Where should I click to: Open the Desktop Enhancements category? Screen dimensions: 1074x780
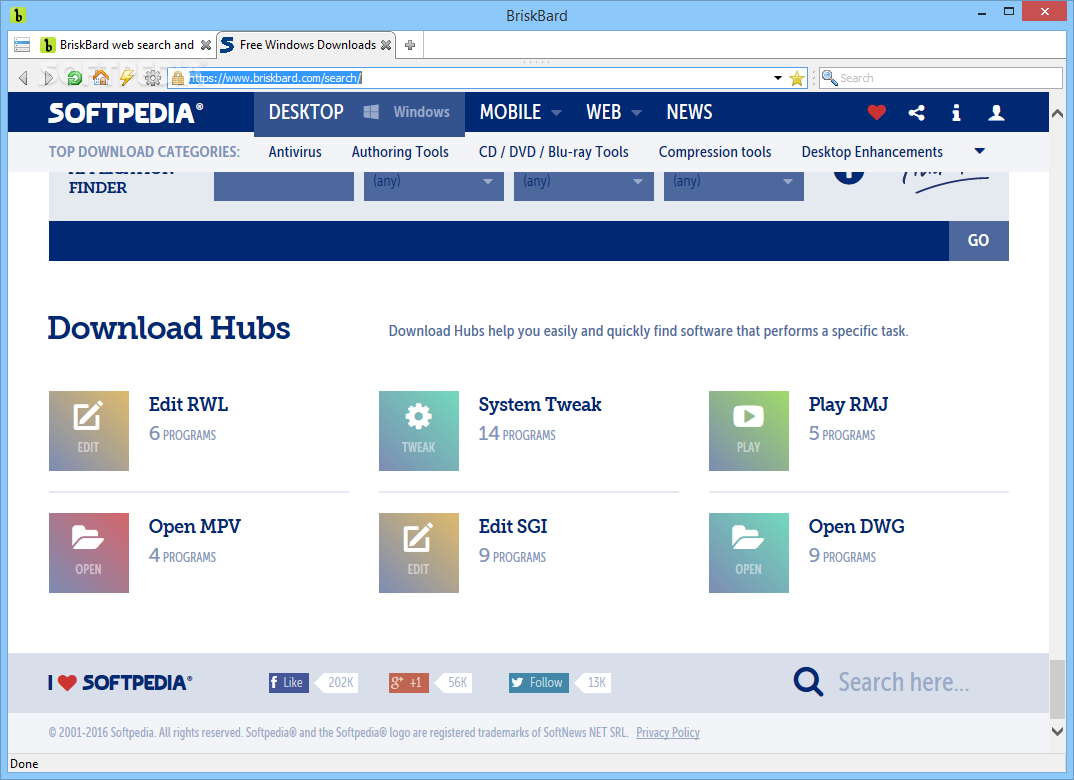tap(872, 152)
